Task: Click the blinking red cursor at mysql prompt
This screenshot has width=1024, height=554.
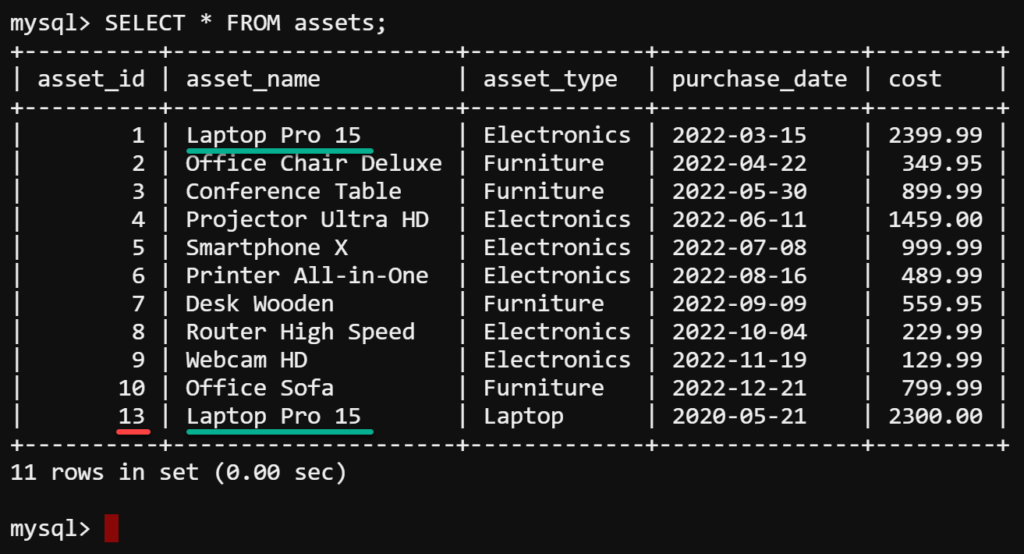Action: 112,528
